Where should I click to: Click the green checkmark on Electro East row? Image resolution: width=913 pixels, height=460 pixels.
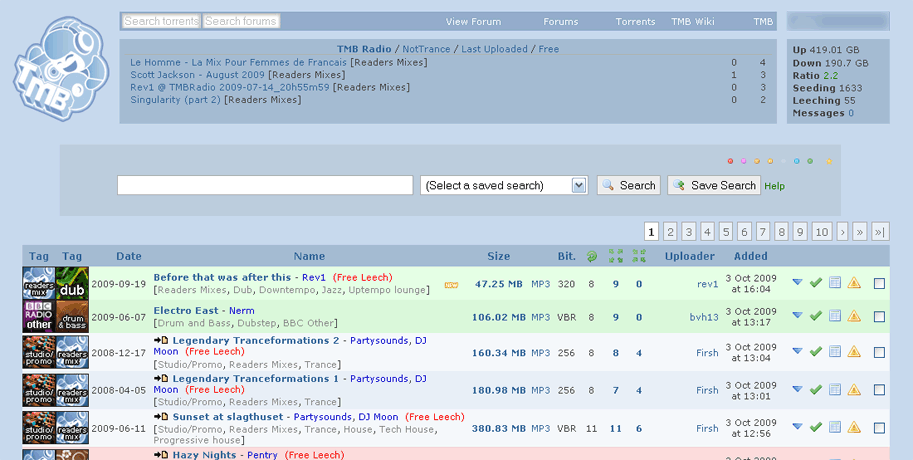816,317
